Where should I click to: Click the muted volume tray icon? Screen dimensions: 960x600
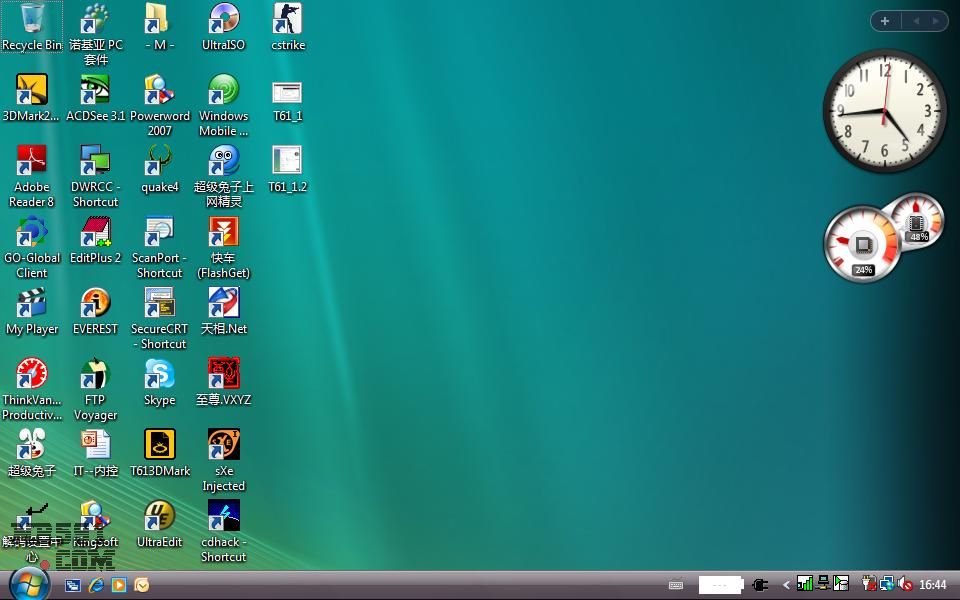click(x=905, y=584)
